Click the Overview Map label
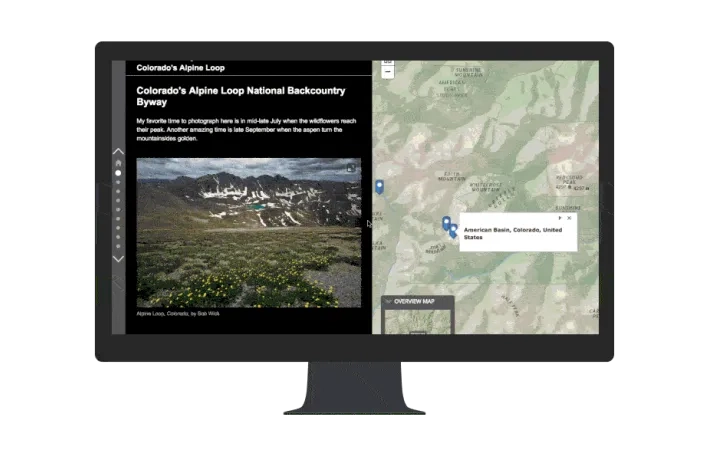Viewport: 720px width, 460px height. point(414,301)
